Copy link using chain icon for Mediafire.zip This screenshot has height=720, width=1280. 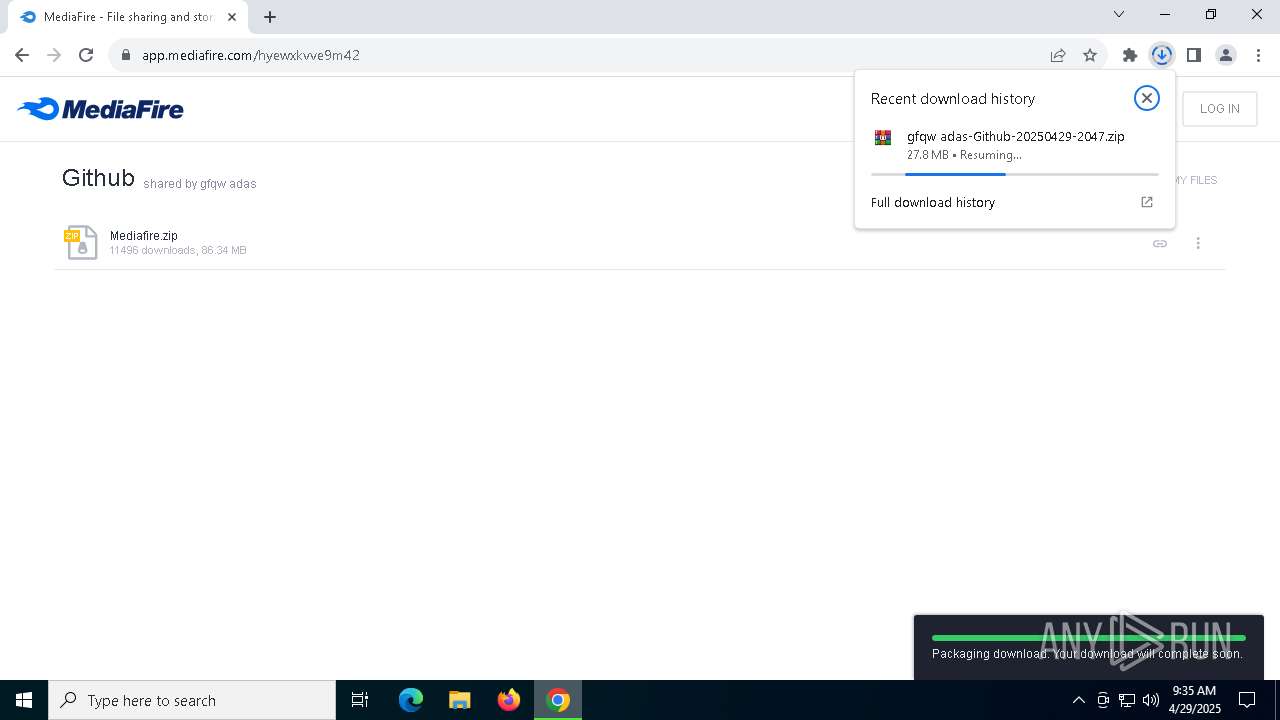tap(1160, 243)
